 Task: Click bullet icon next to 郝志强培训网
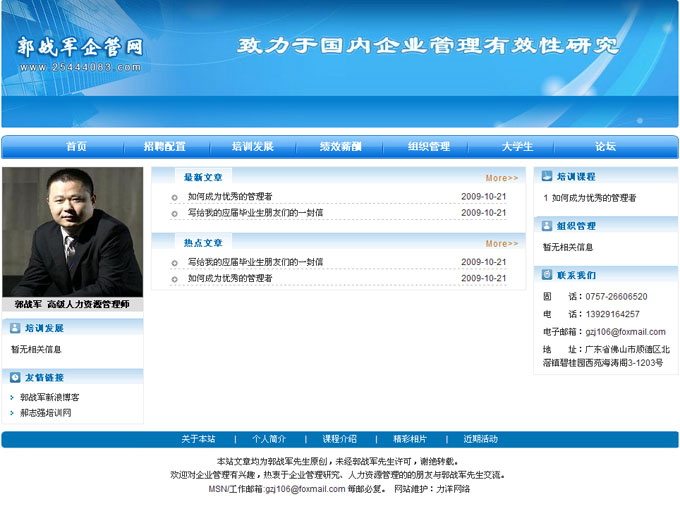tap(13, 412)
